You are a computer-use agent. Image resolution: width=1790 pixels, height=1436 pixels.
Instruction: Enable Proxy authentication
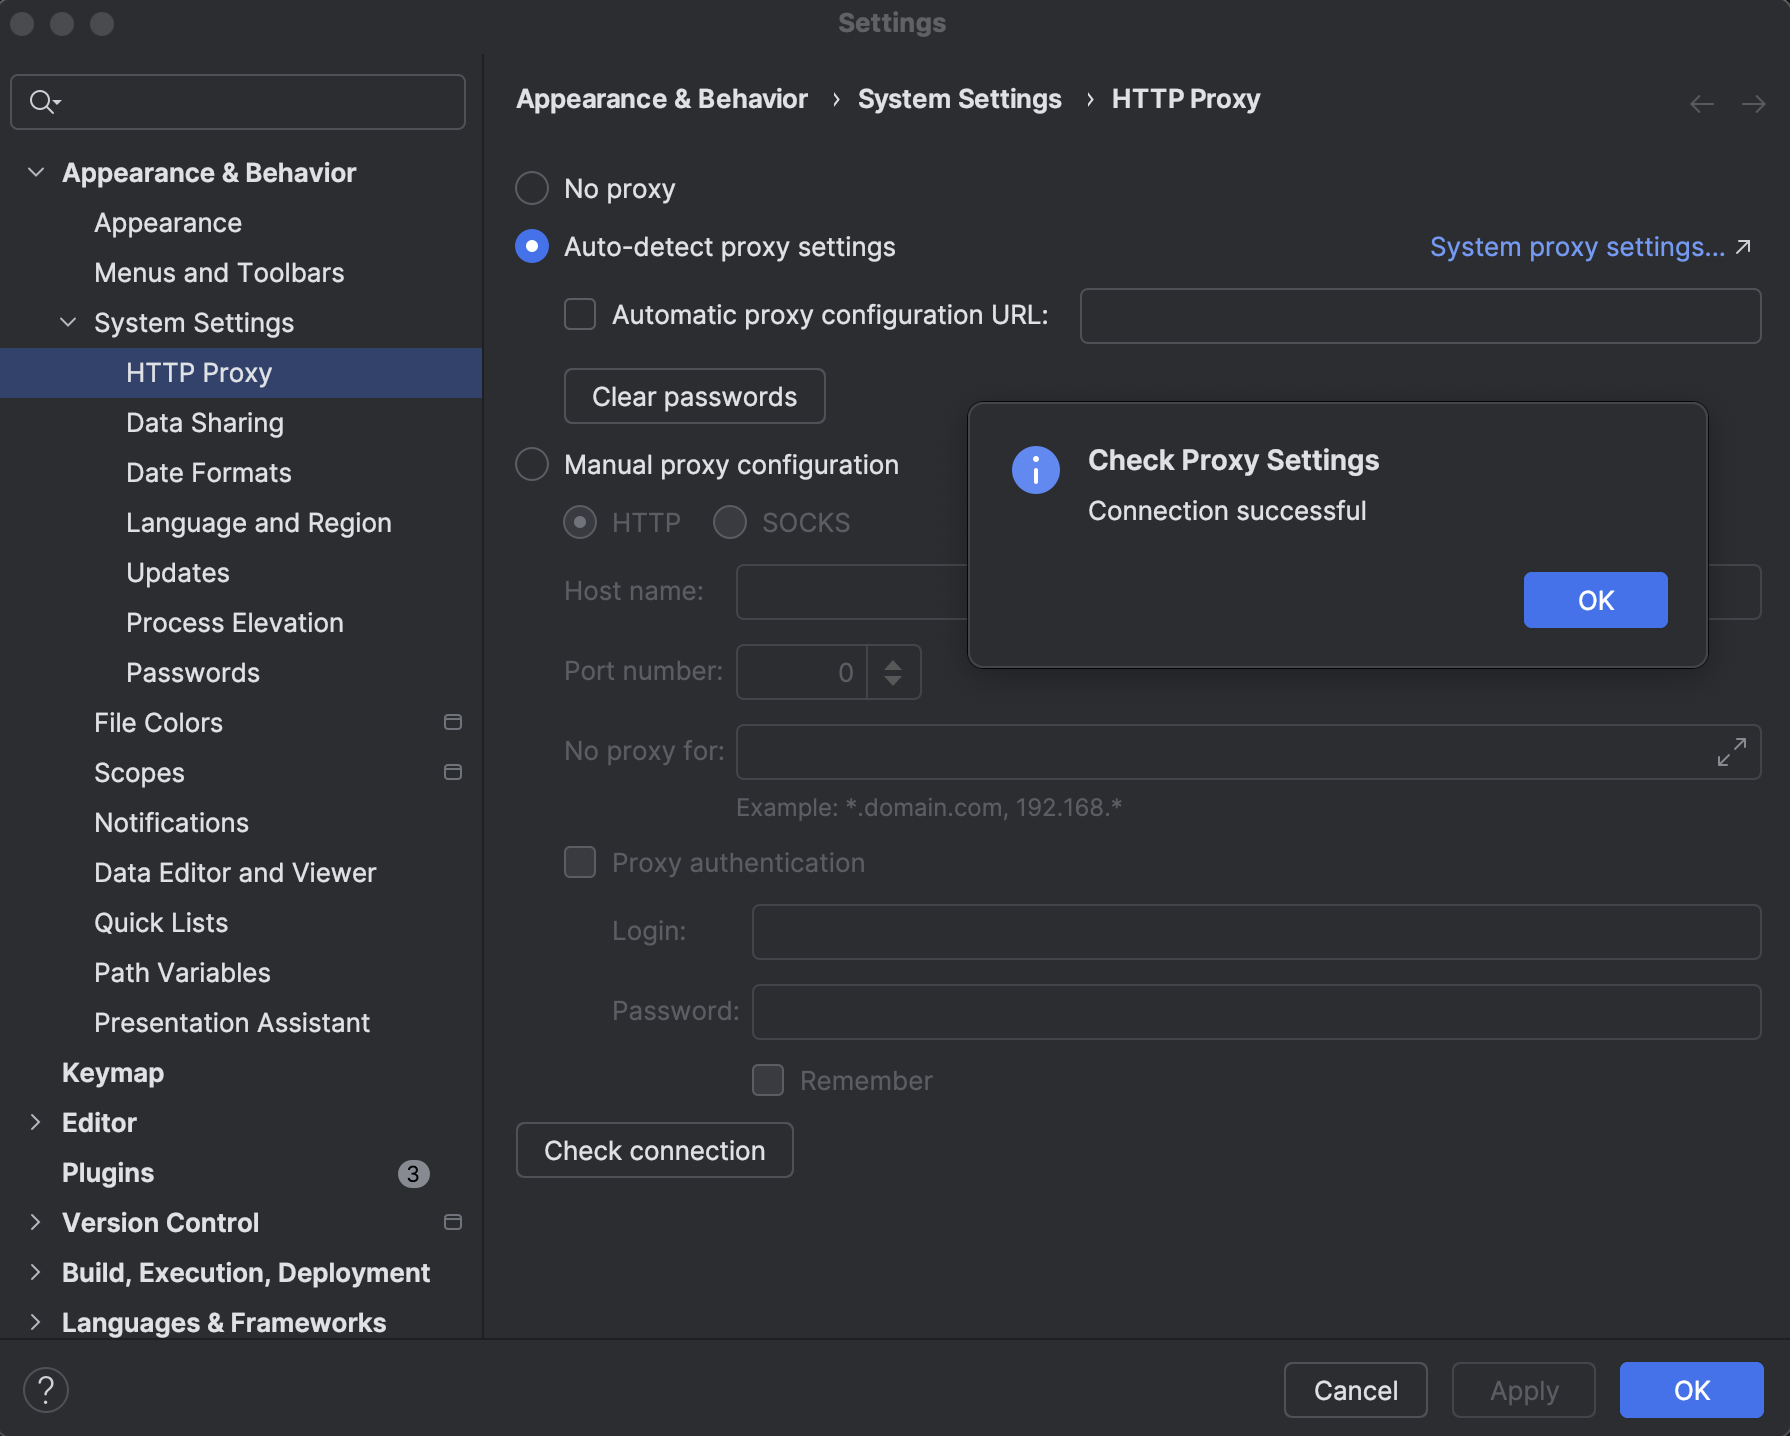(580, 862)
